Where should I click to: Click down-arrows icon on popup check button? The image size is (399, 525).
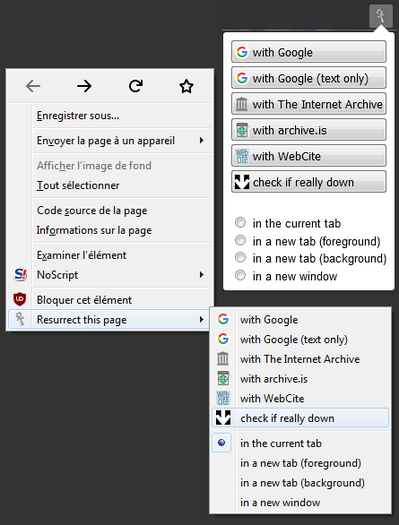click(242, 182)
